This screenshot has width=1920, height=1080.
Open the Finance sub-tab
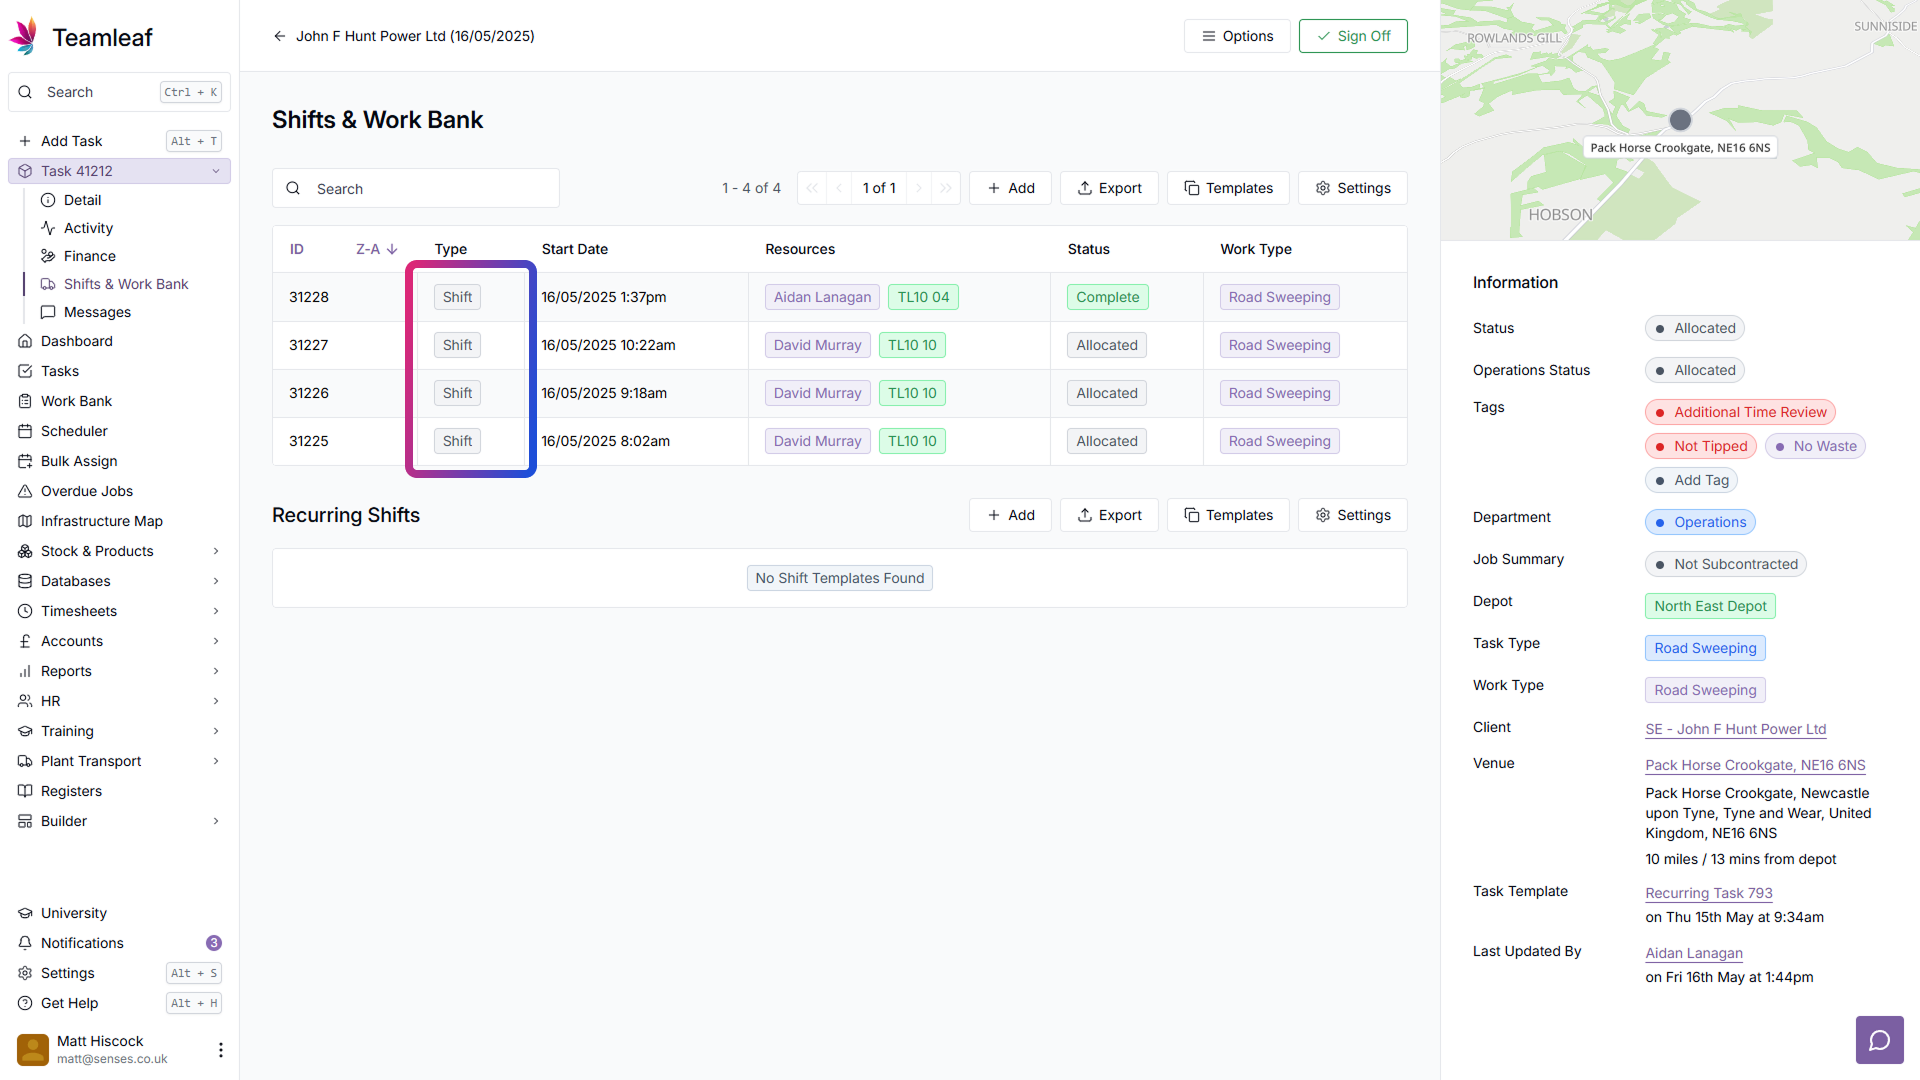point(89,256)
